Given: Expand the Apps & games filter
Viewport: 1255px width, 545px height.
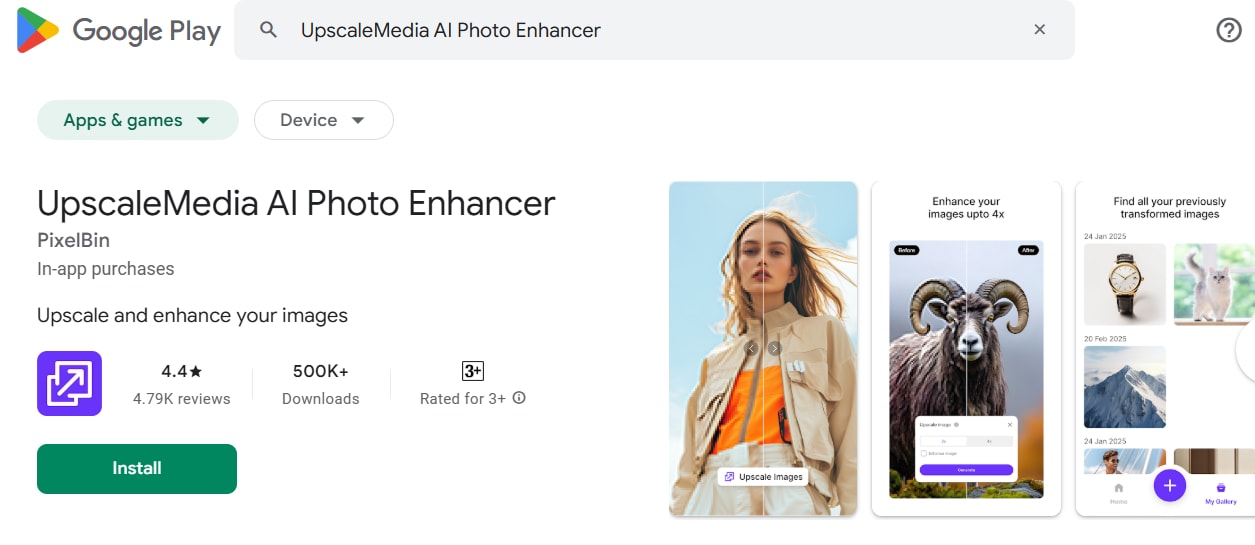Looking at the screenshot, I should tap(137, 120).
